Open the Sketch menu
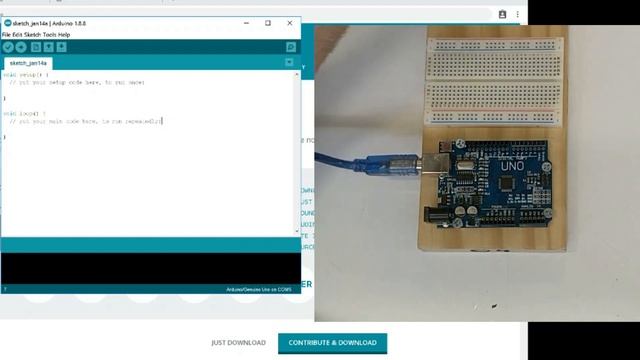Image resolution: width=640 pixels, height=360 pixels. coord(33,35)
